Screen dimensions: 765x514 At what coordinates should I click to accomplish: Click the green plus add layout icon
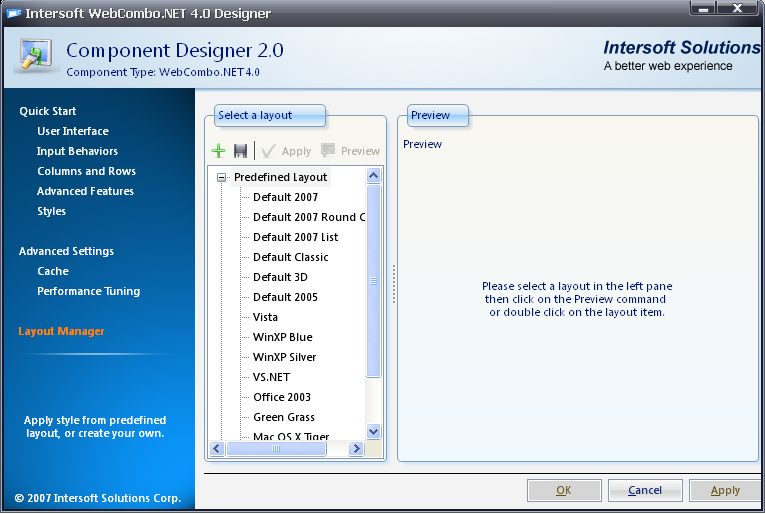click(219, 151)
